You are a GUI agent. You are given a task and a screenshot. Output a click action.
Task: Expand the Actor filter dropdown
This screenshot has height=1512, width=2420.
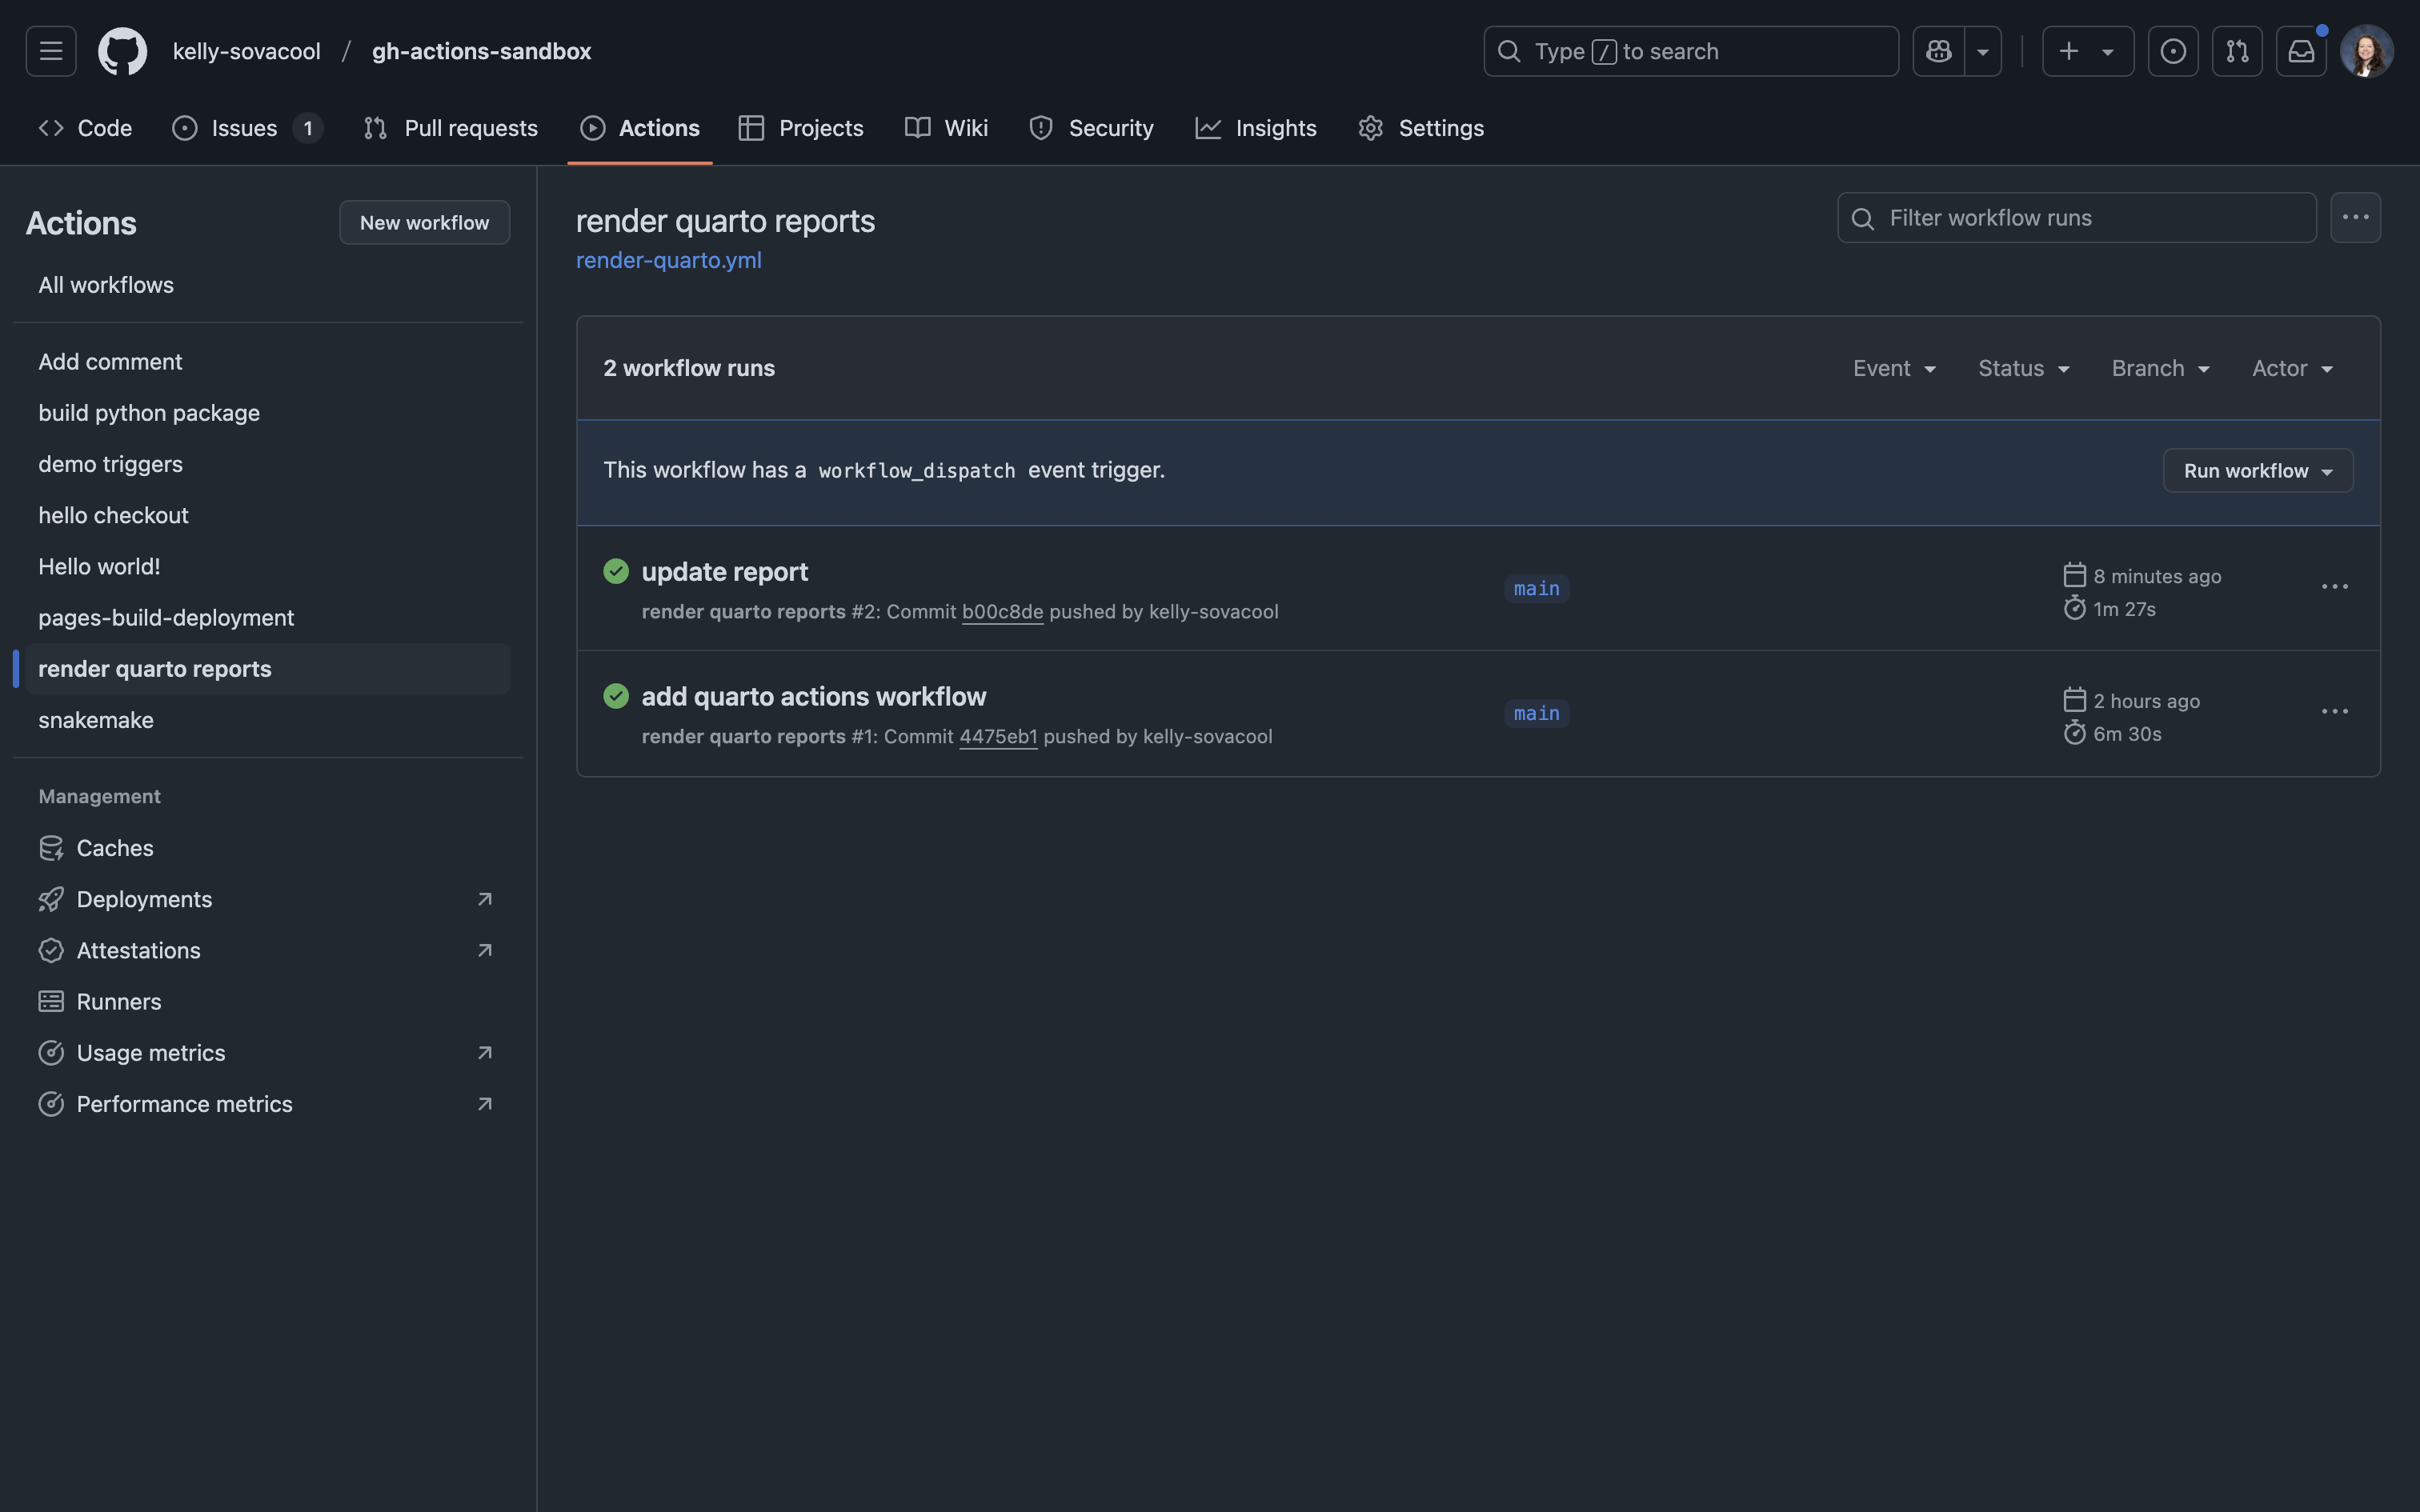point(2292,369)
